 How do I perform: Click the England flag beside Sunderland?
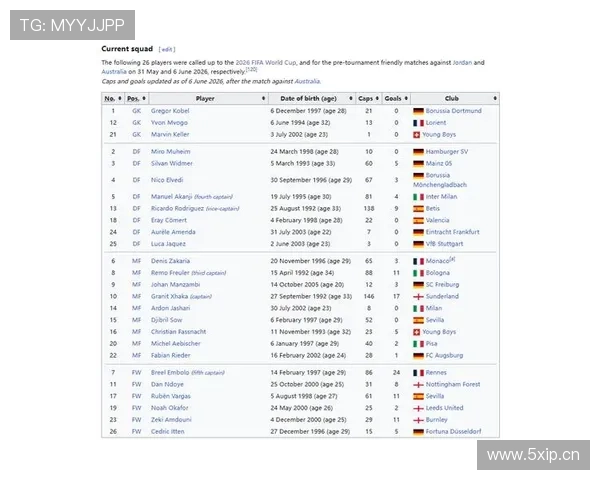coord(418,297)
